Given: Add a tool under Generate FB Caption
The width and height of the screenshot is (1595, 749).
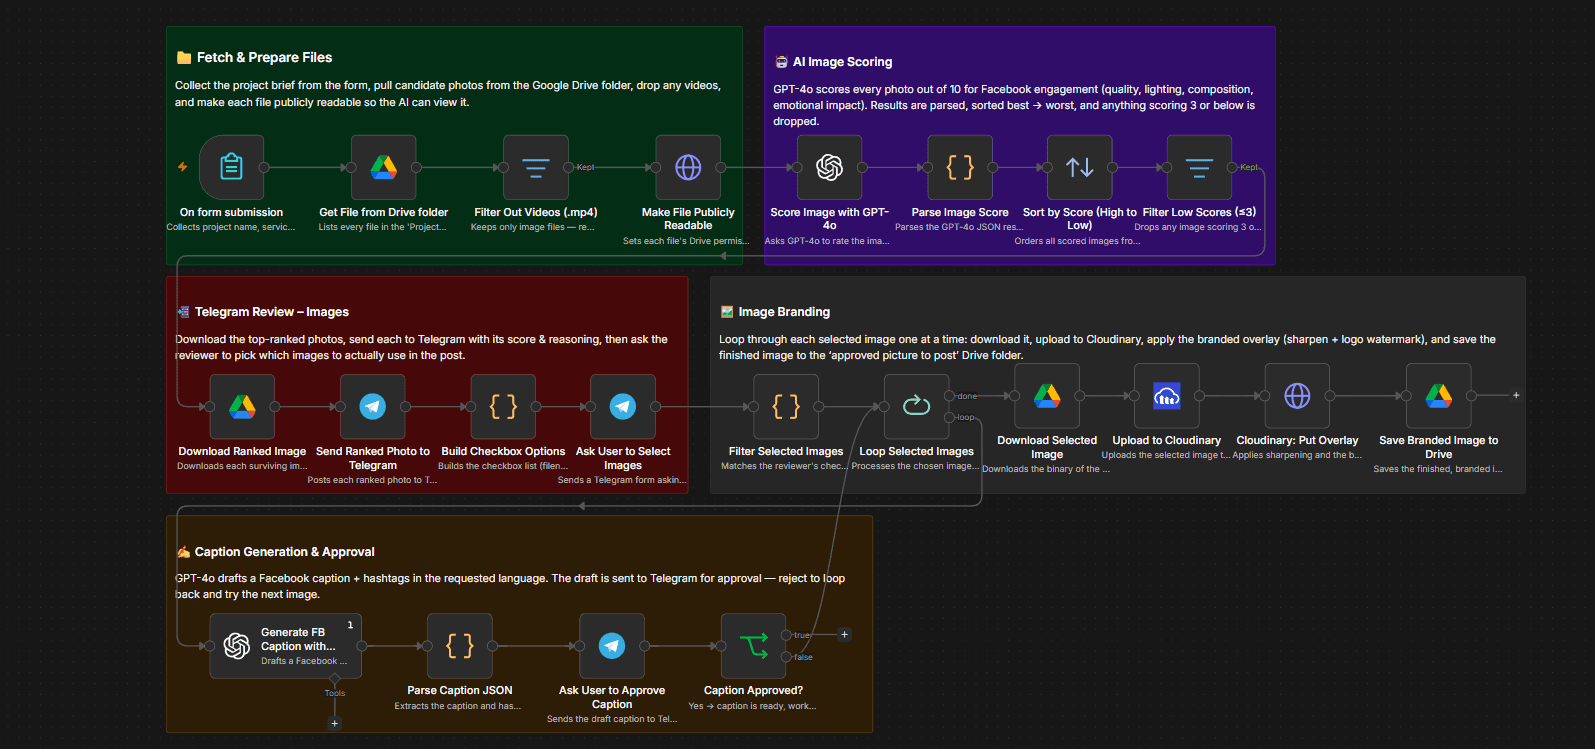Looking at the screenshot, I should pyautogui.click(x=335, y=723).
